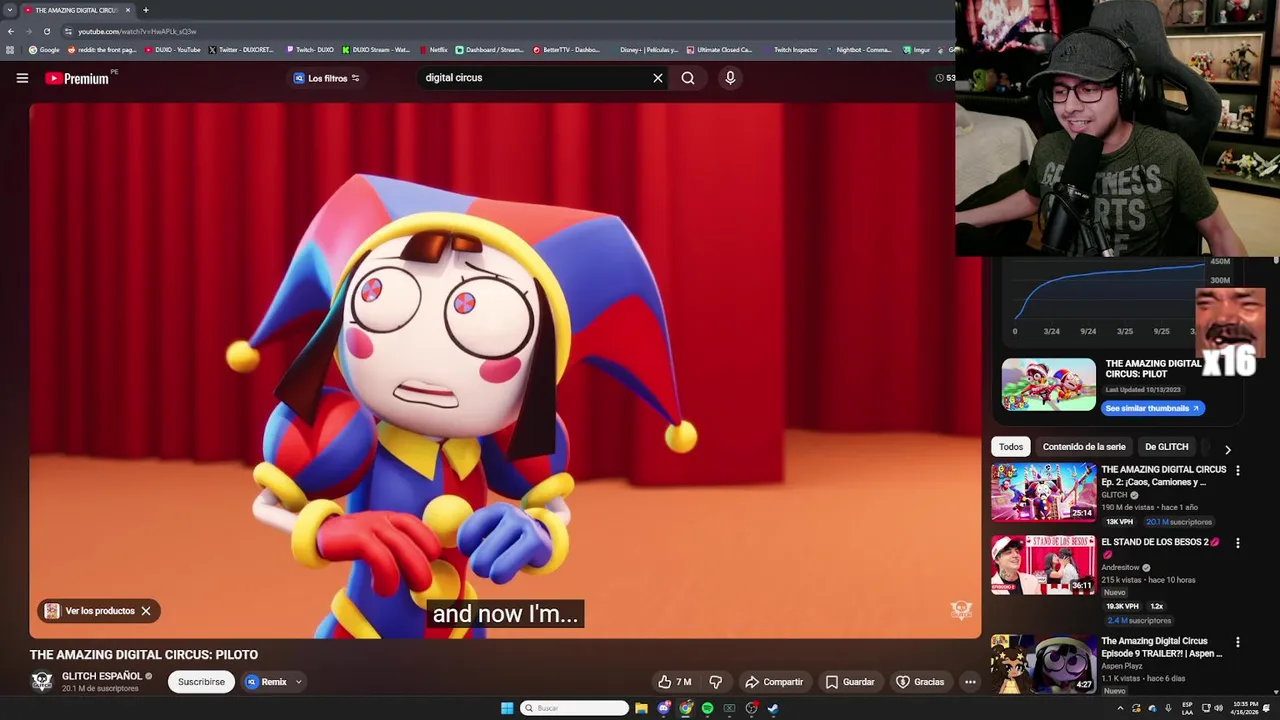Viewport: 1280px width, 720px height.
Task: Open options for Ep. 2 video
Action: pyautogui.click(x=1238, y=470)
